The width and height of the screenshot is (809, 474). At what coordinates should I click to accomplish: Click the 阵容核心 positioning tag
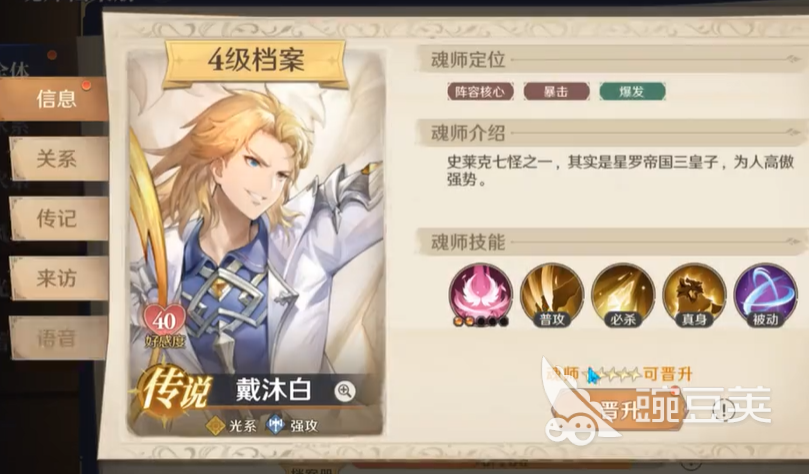[480, 92]
